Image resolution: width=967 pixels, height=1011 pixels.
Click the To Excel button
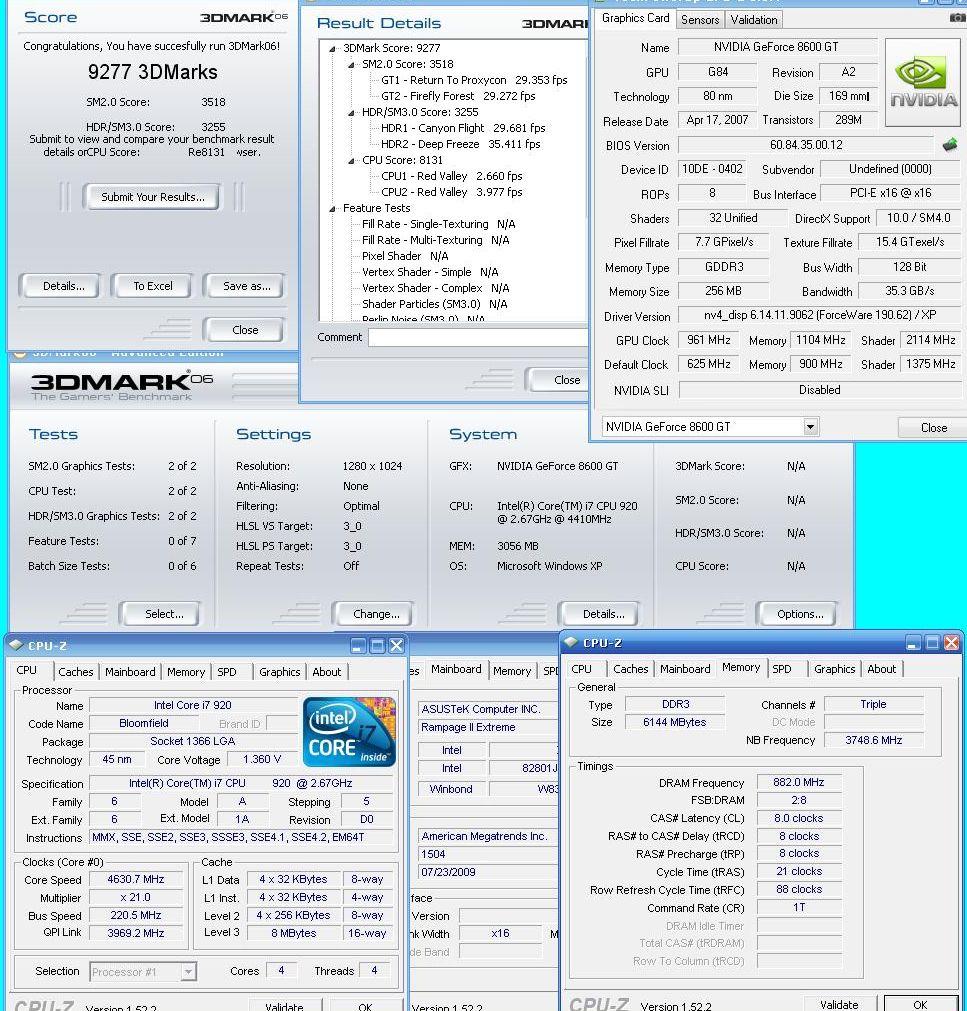pos(153,286)
